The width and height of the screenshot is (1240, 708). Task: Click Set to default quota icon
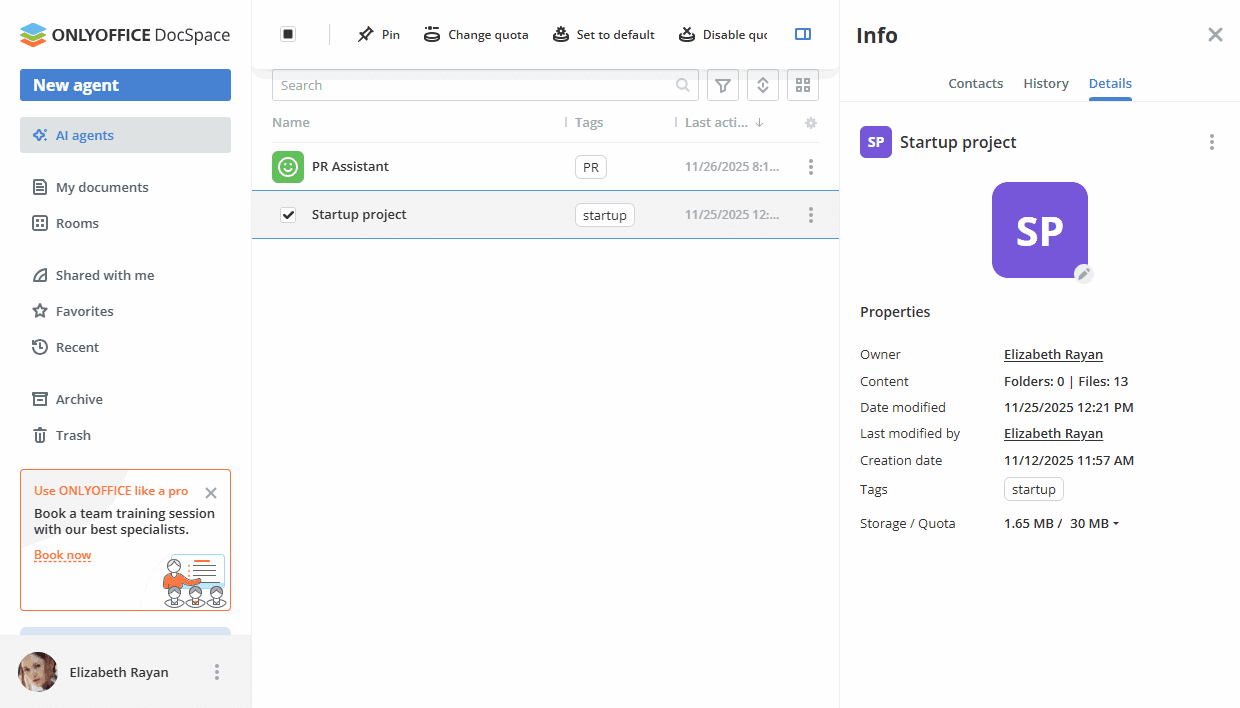(561, 35)
